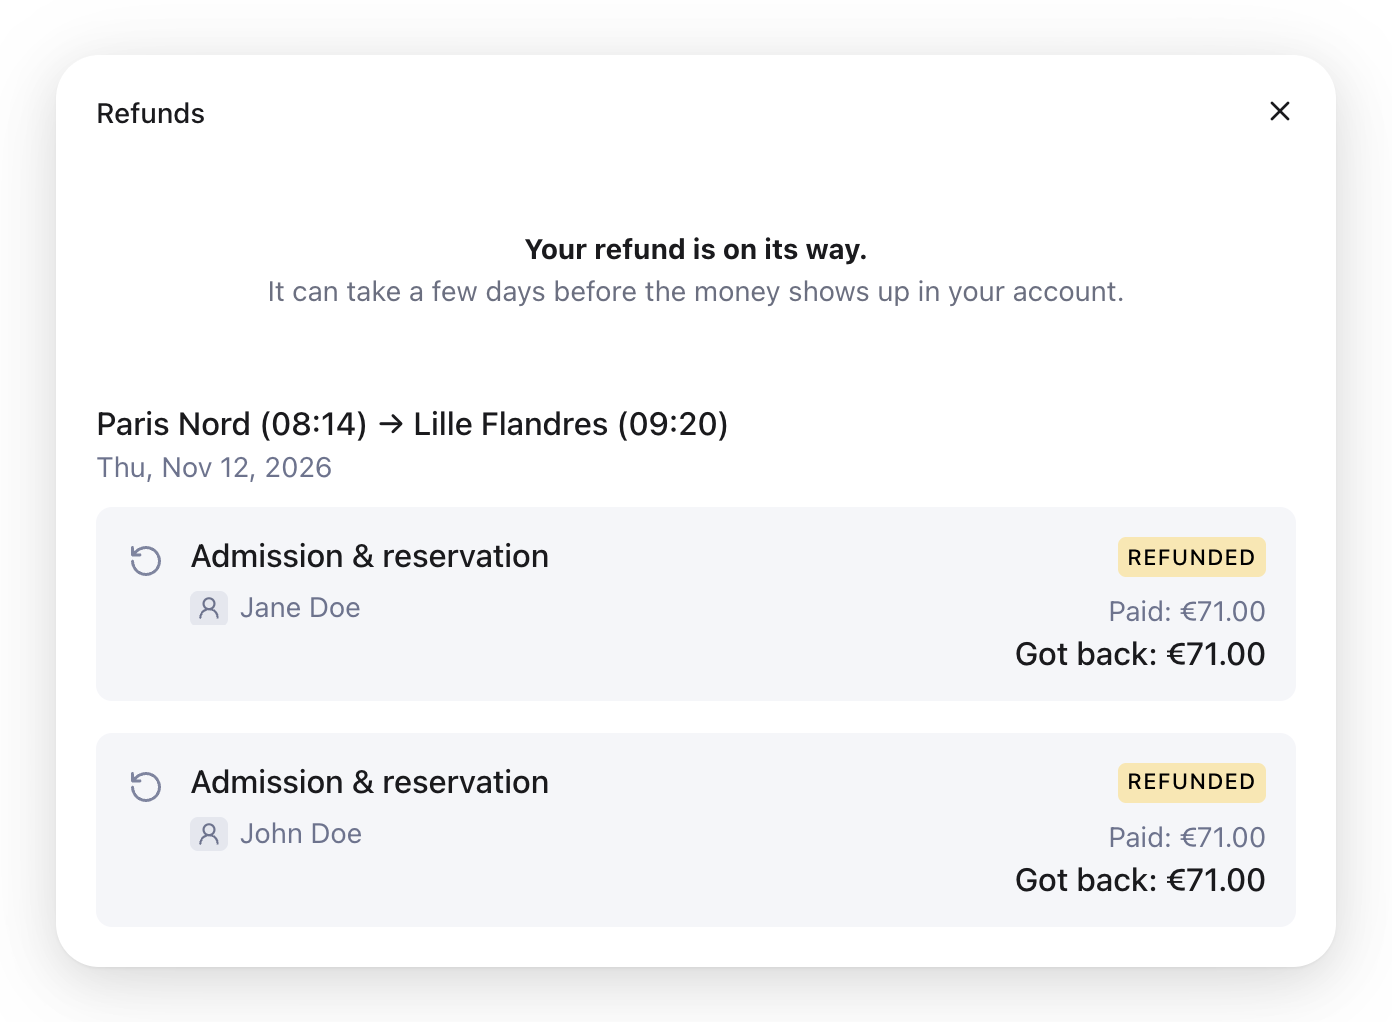Click the REFUNDED badge in John Doe's card

[x=1191, y=782]
